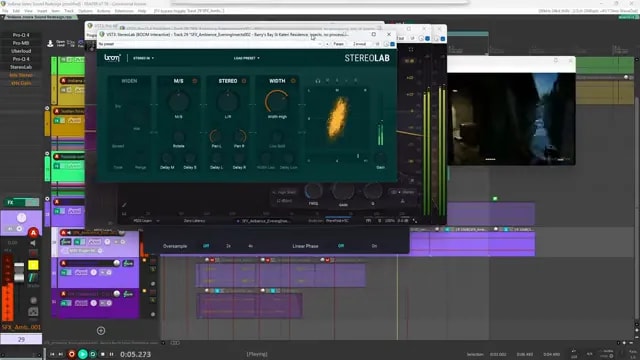Click the envelope button on track 29

pos(94,242)
